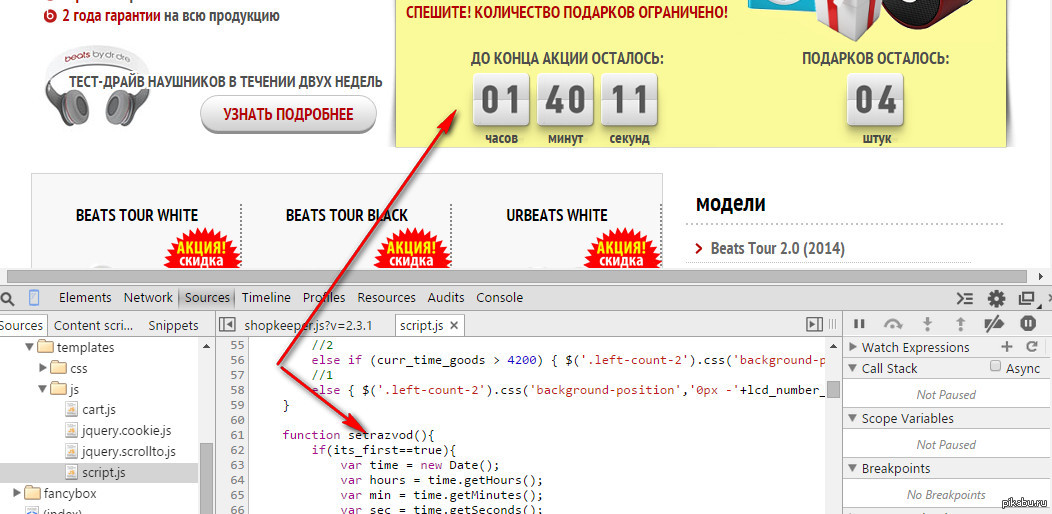
Task: Expand the Watch Expressions section
Action: point(853,347)
